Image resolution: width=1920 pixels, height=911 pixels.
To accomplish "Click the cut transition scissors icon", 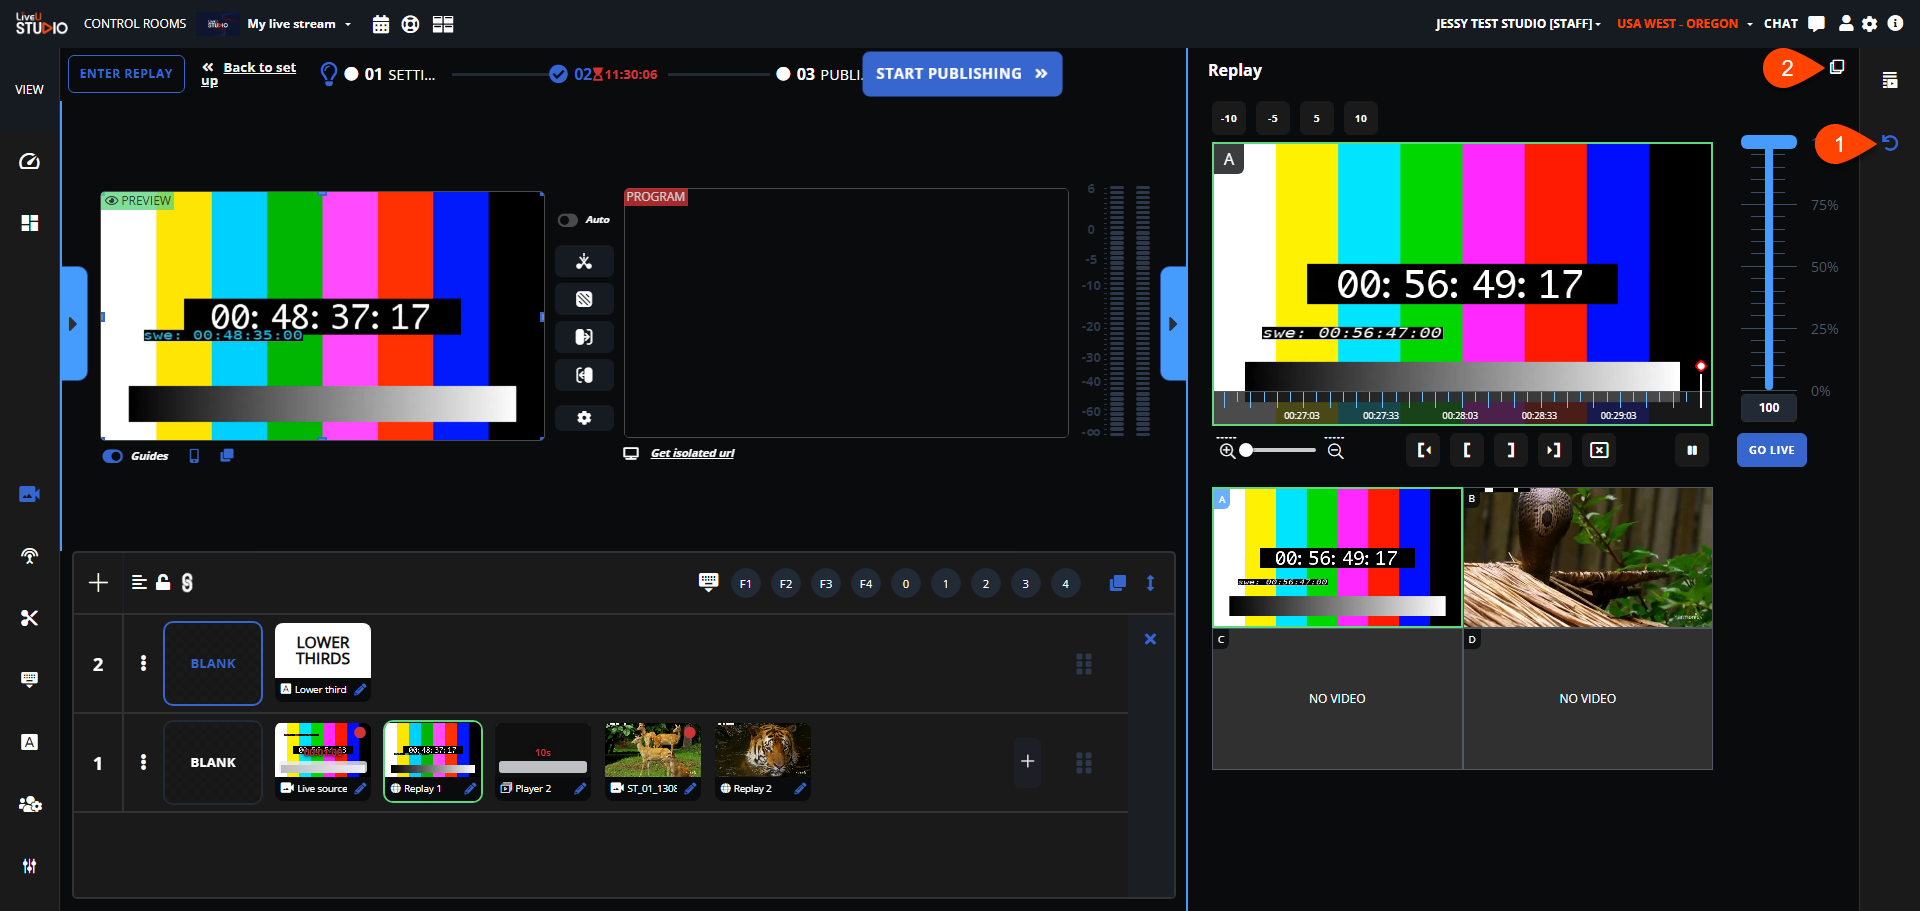I will tap(584, 262).
